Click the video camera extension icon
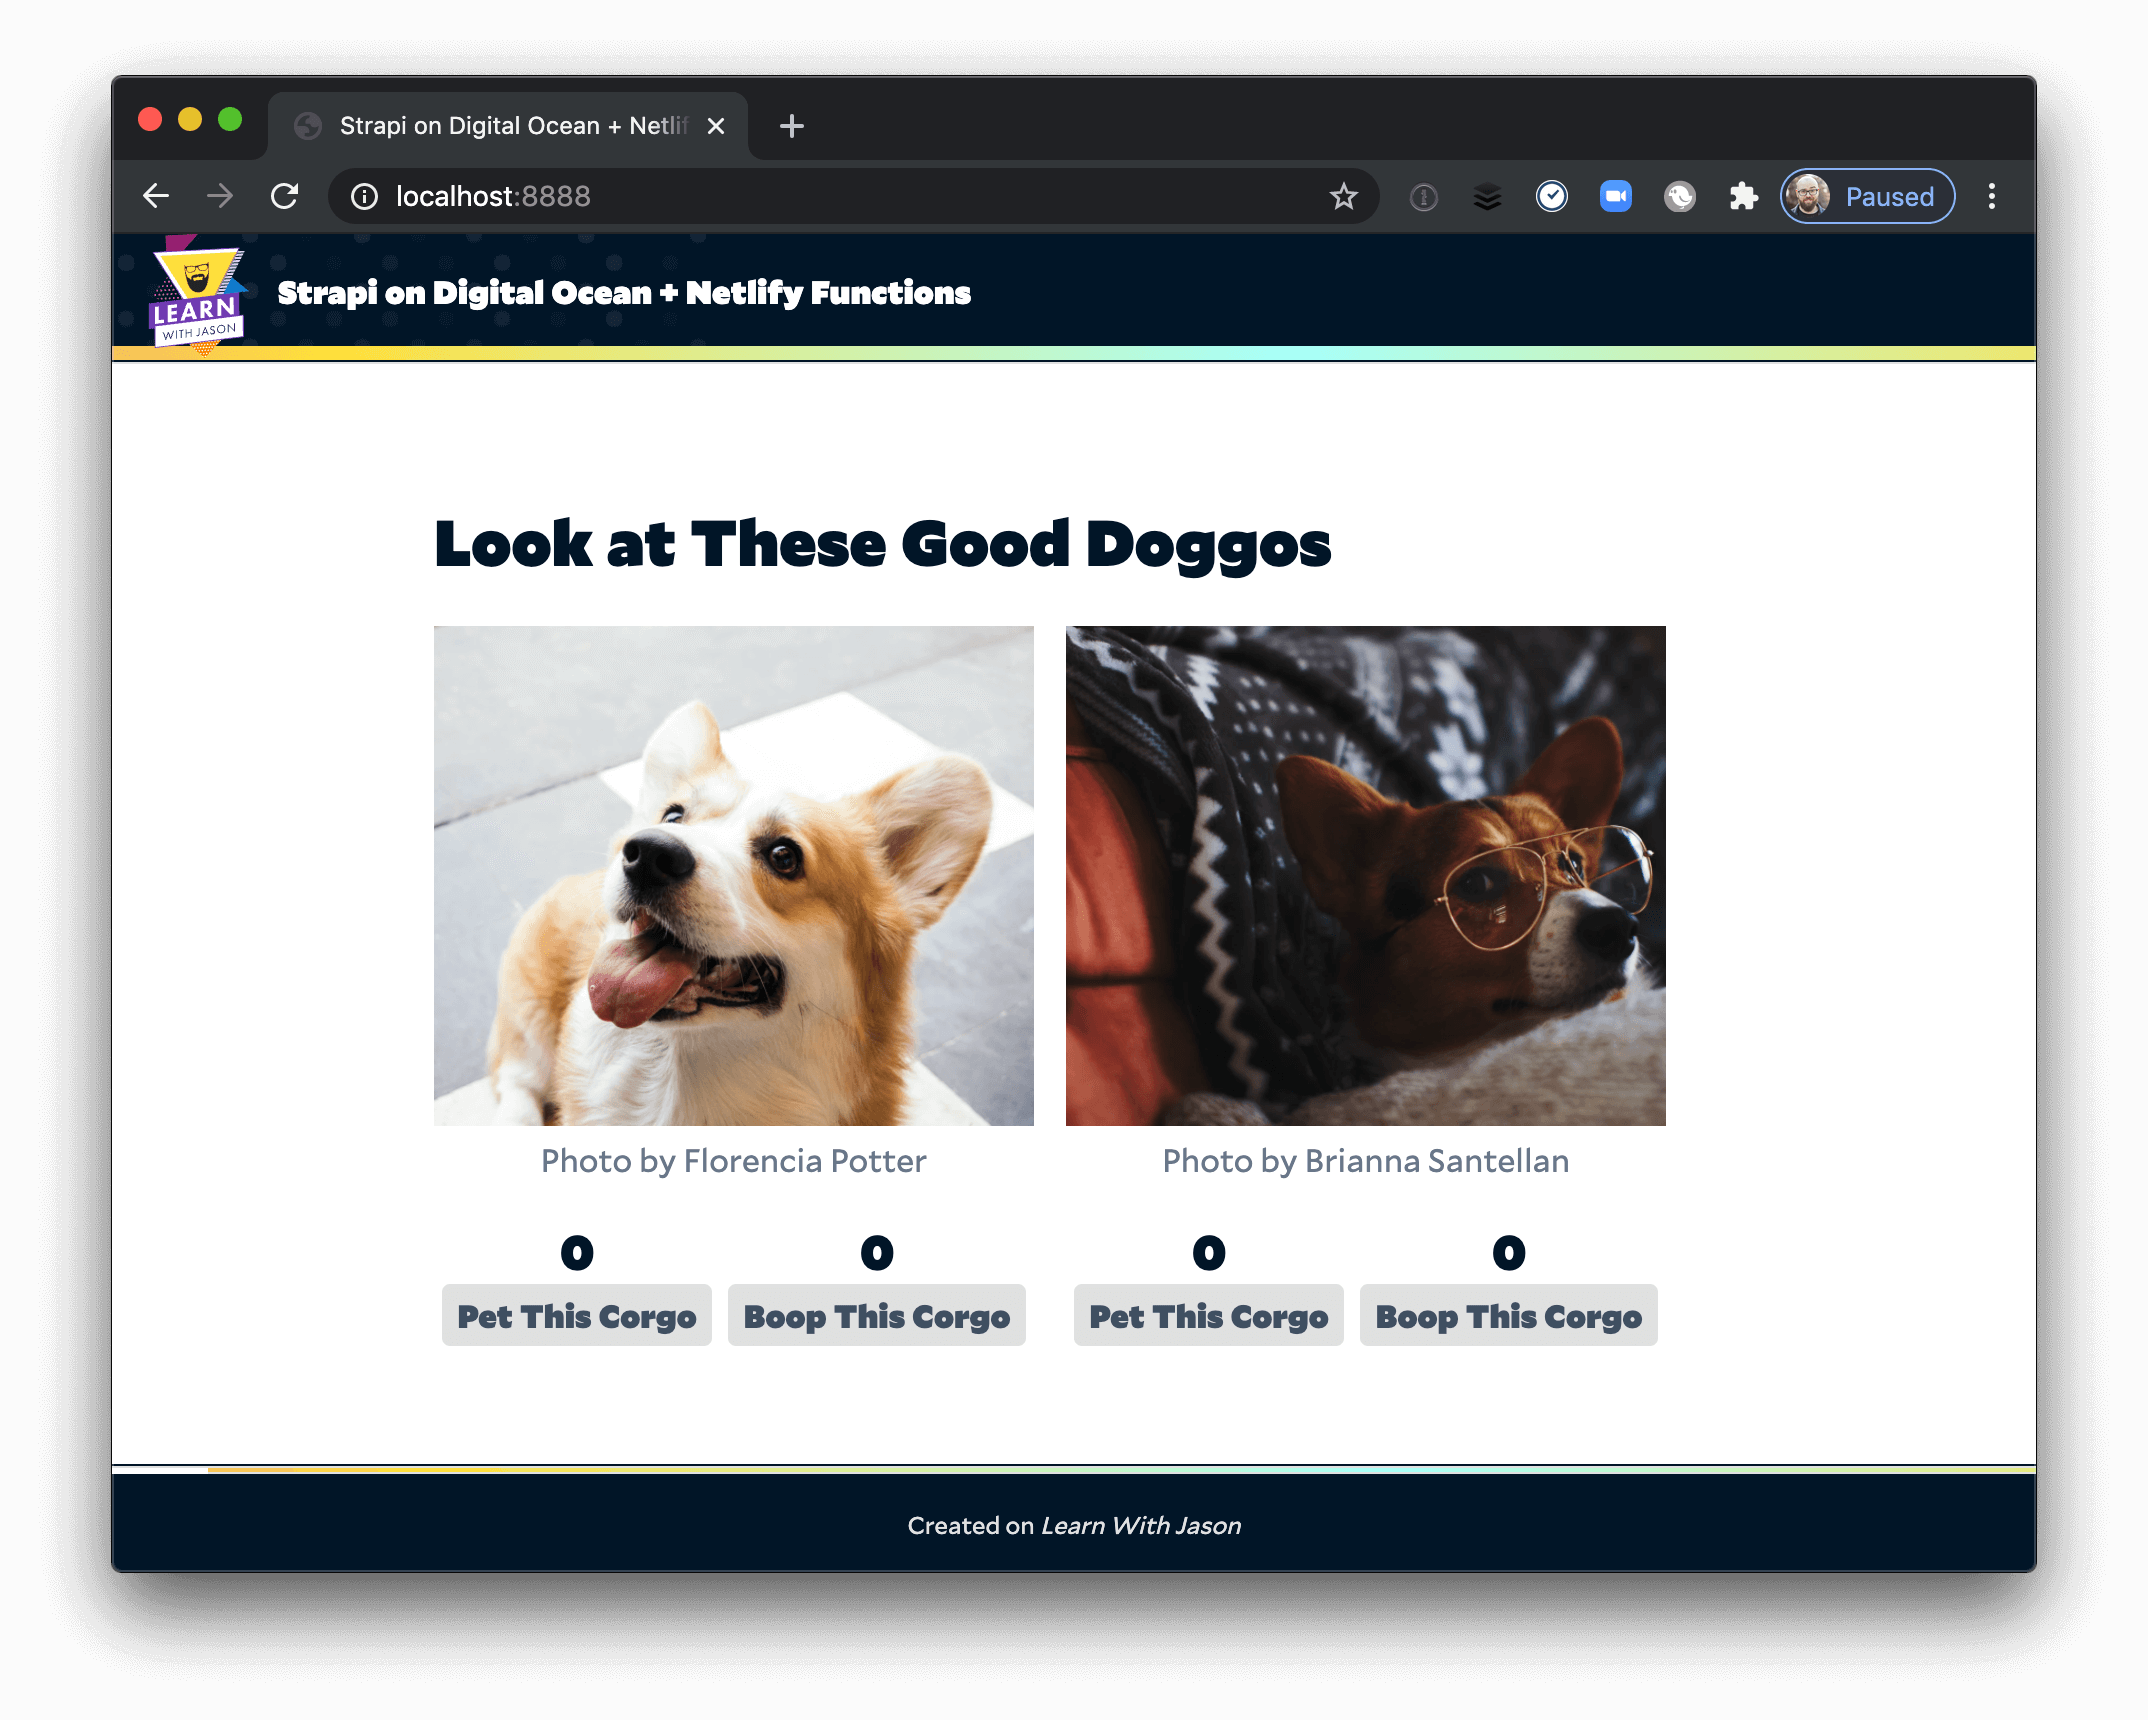2148x1720 pixels. [x=1617, y=196]
